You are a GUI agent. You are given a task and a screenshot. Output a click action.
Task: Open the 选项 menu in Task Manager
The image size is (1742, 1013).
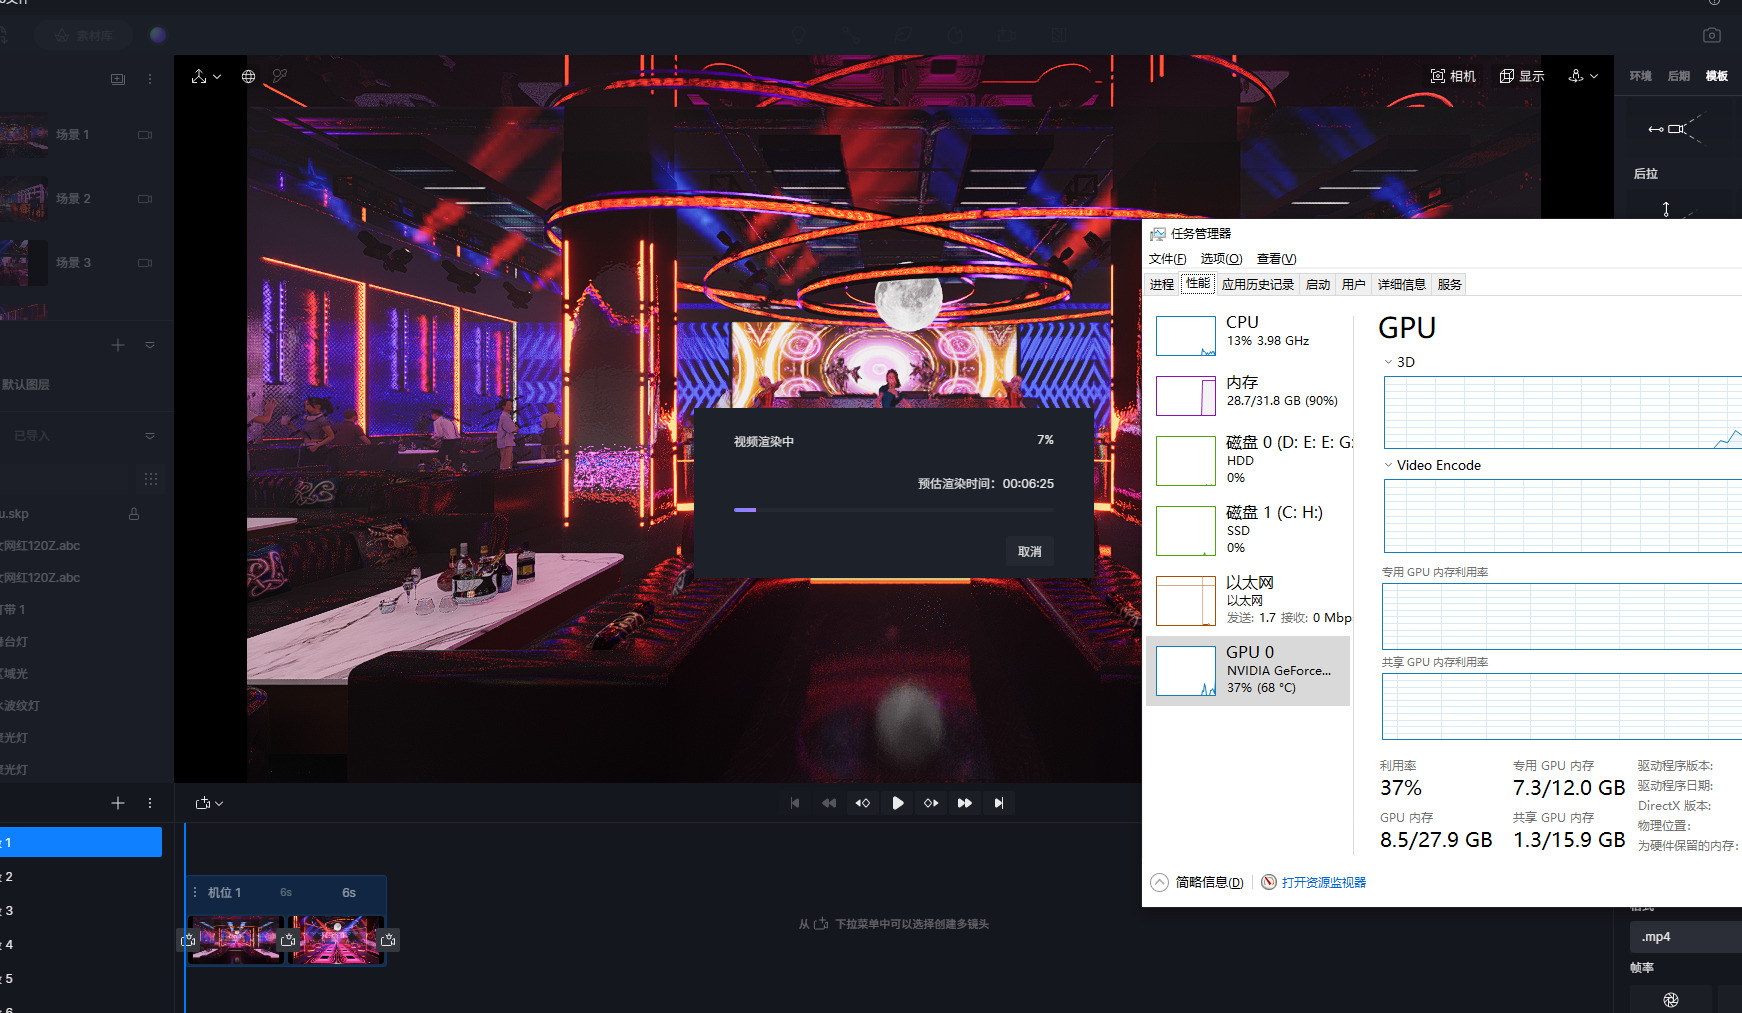pos(1221,259)
